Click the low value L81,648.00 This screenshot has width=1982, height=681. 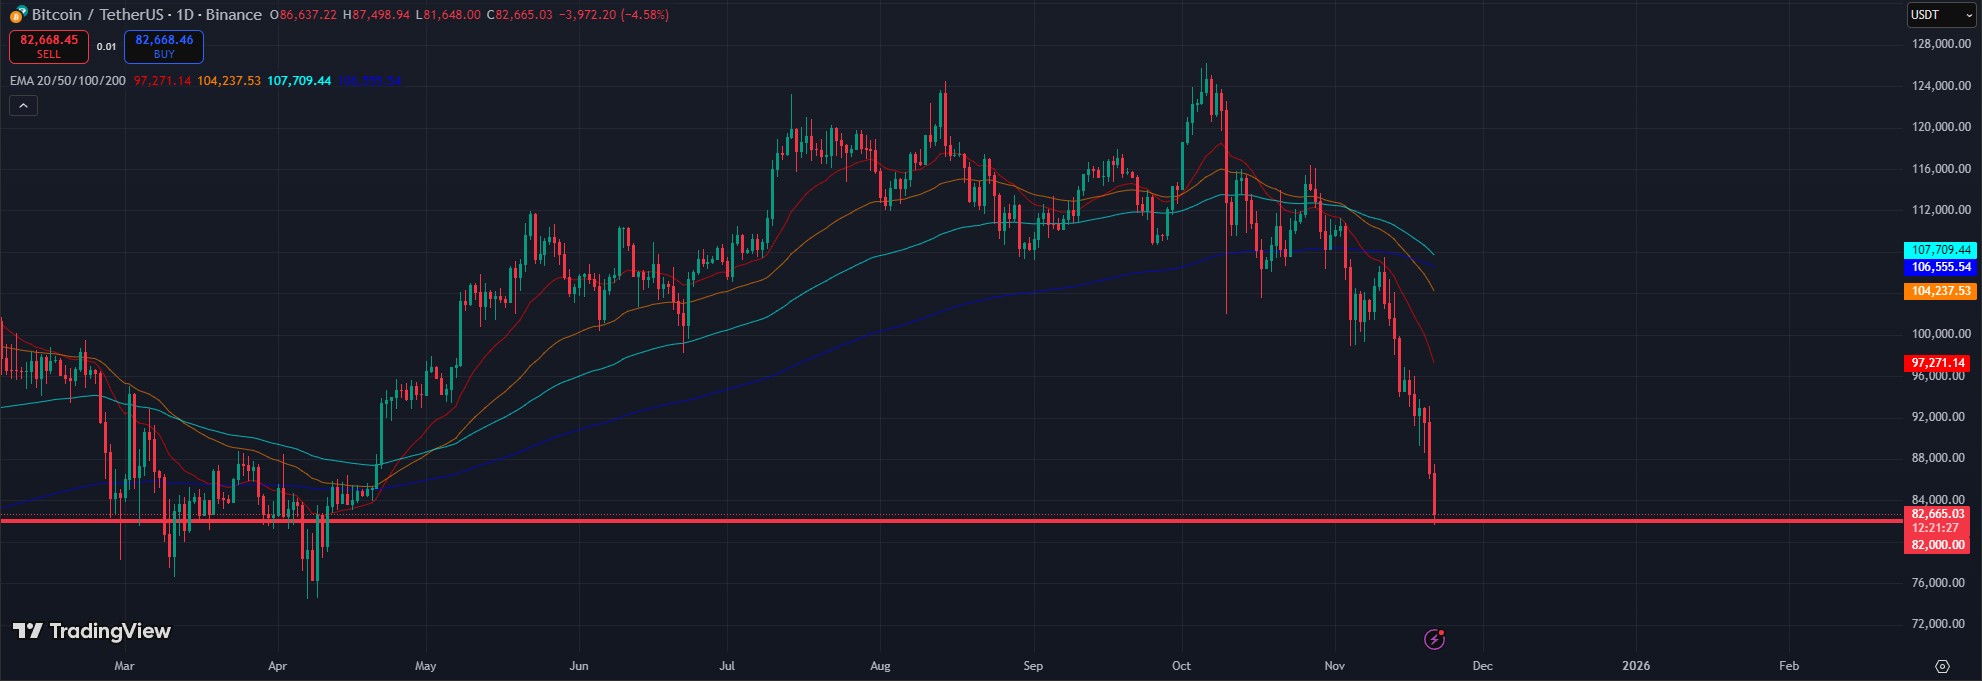[x=448, y=15]
